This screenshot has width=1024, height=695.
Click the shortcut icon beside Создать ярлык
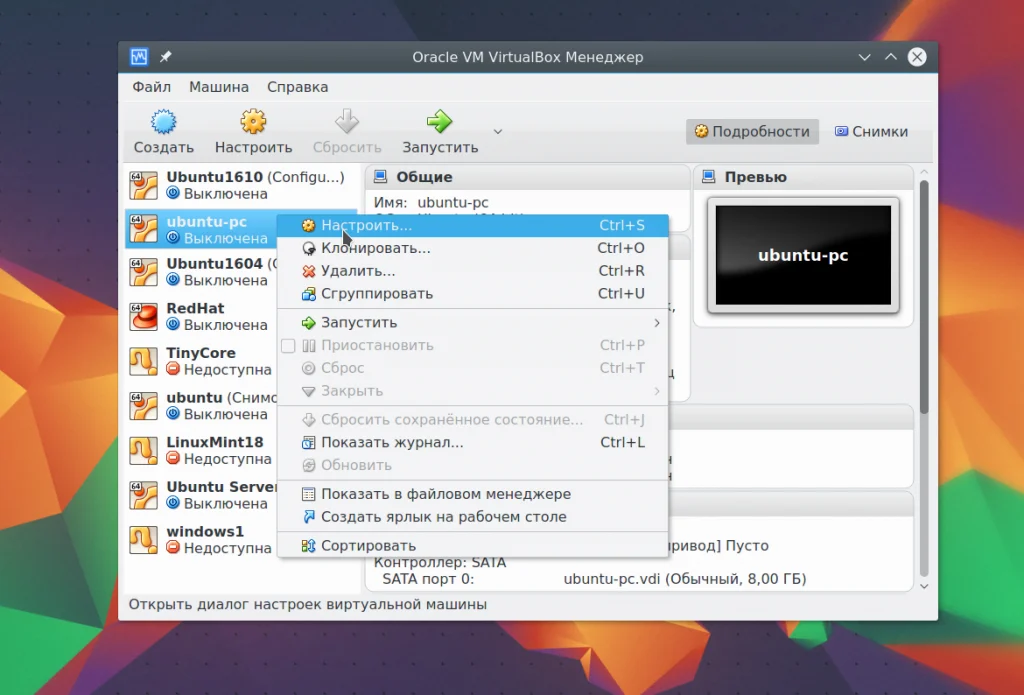tap(308, 517)
